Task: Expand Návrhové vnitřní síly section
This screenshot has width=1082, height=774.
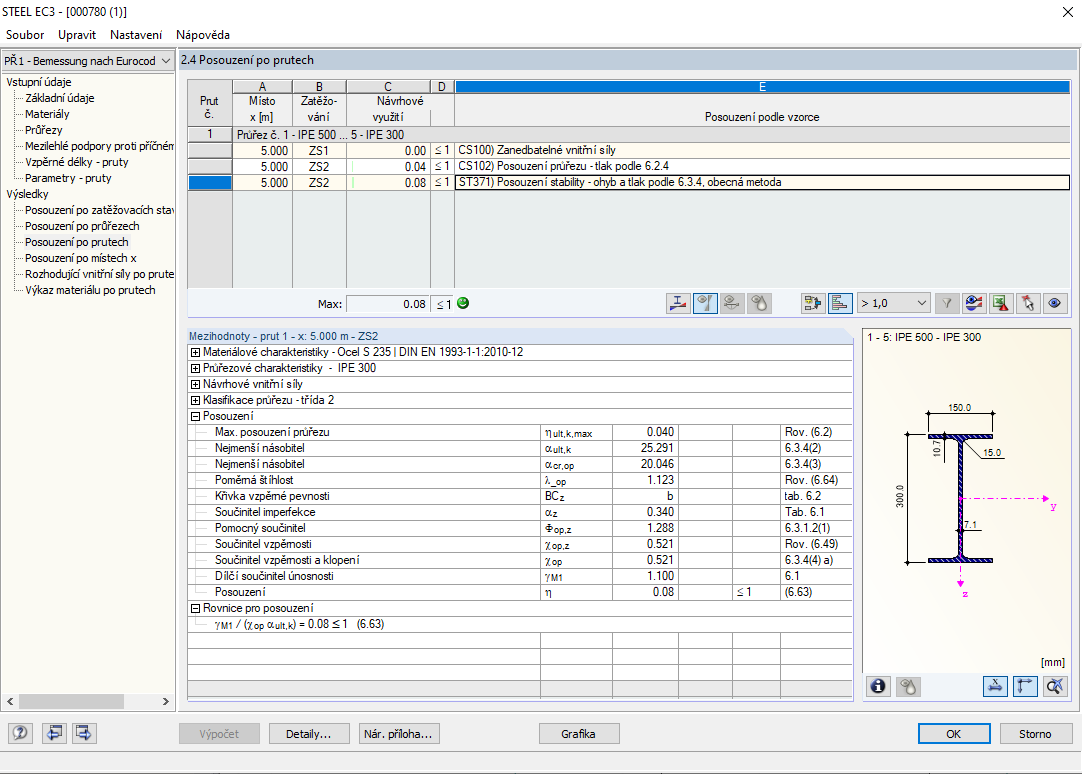Action: click(195, 384)
